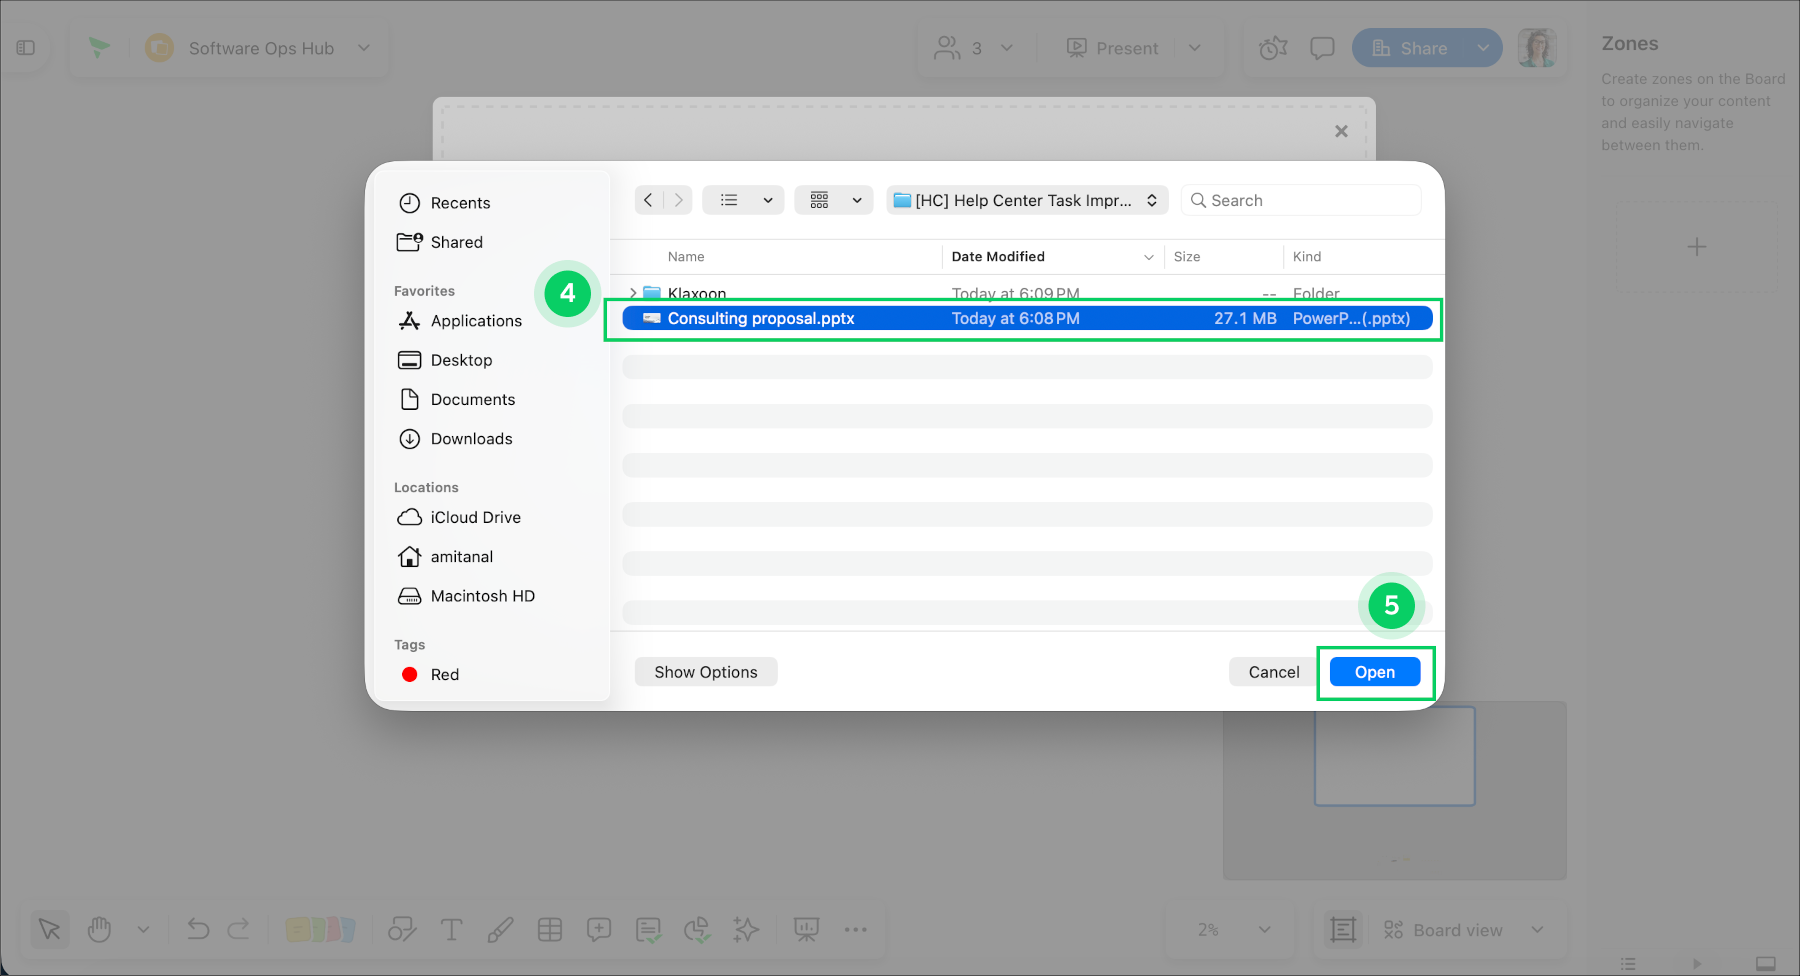Select Consulting proposal.pptx file row
Image resolution: width=1800 pixels, height=976 pixels.
click(x=1027, y=318)
